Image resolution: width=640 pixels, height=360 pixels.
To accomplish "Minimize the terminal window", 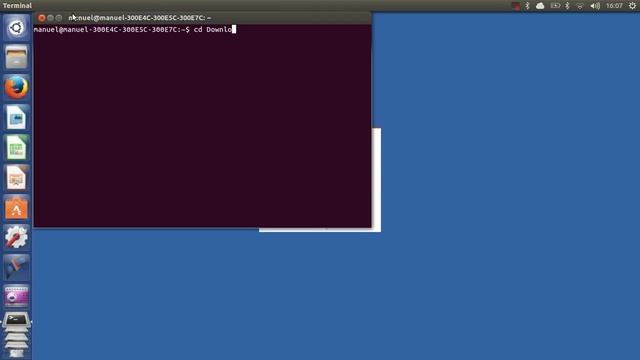I will point(50,18).
